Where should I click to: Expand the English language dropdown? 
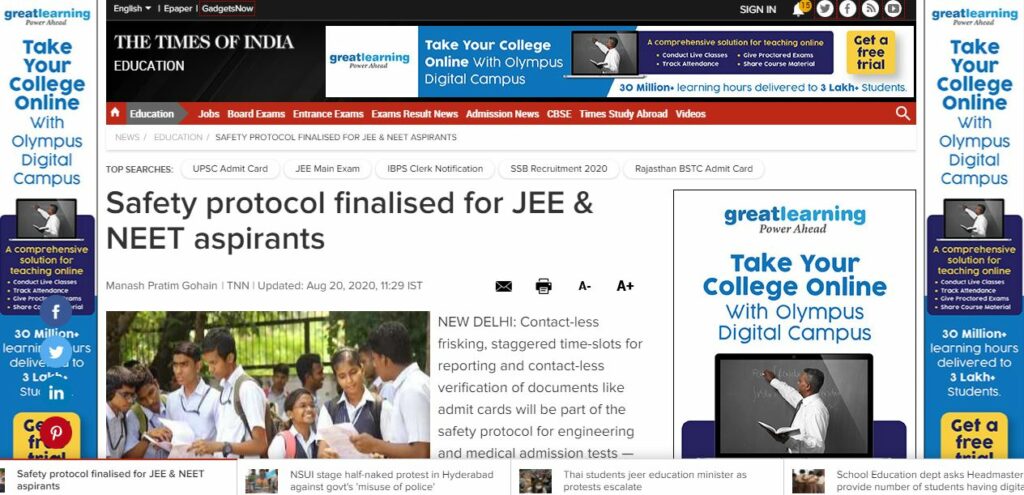pos(132,8)
